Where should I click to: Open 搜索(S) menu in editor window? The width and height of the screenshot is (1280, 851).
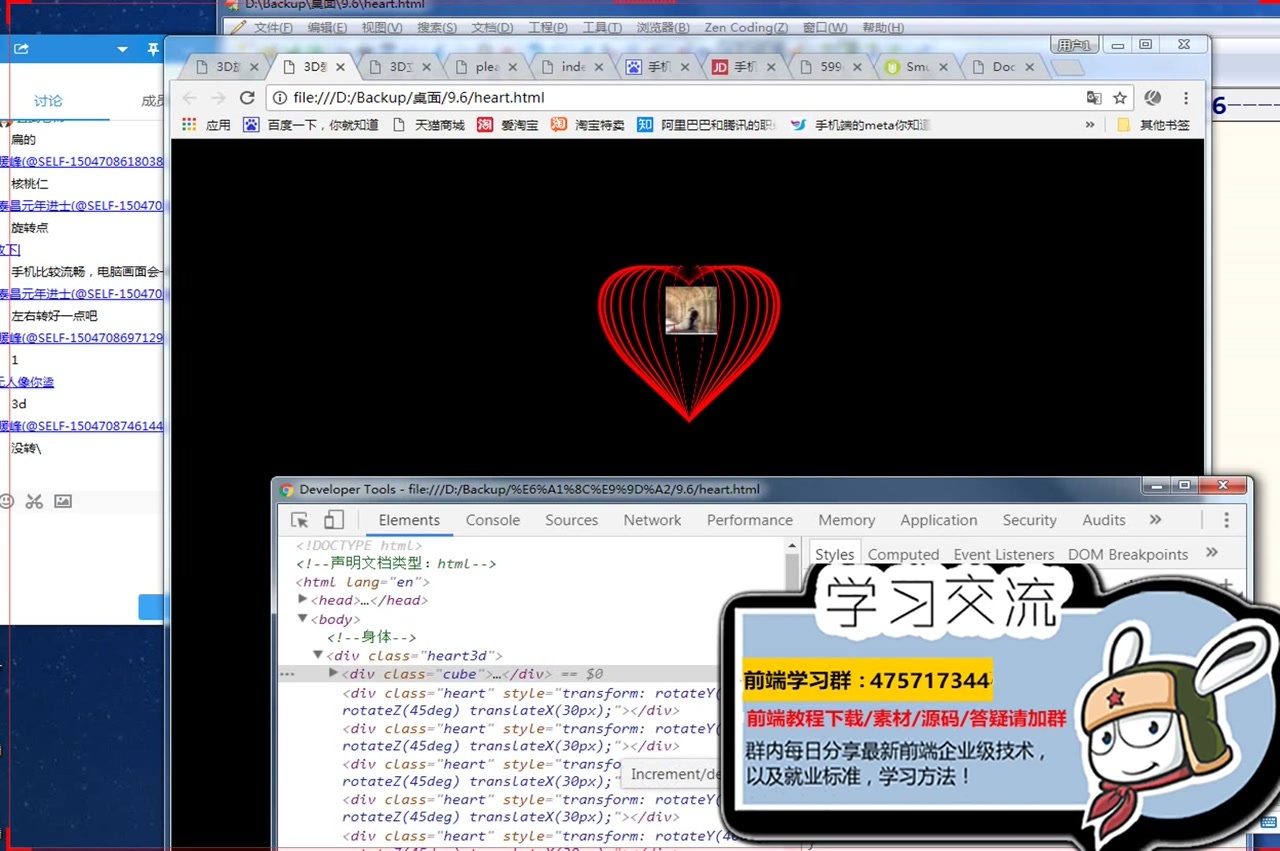(x=437, y=27)
